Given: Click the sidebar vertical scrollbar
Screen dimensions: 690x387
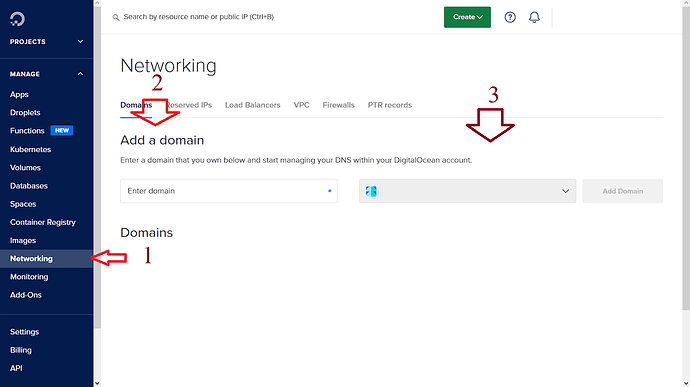Looking at the screenshot, I should coord(97,167).
